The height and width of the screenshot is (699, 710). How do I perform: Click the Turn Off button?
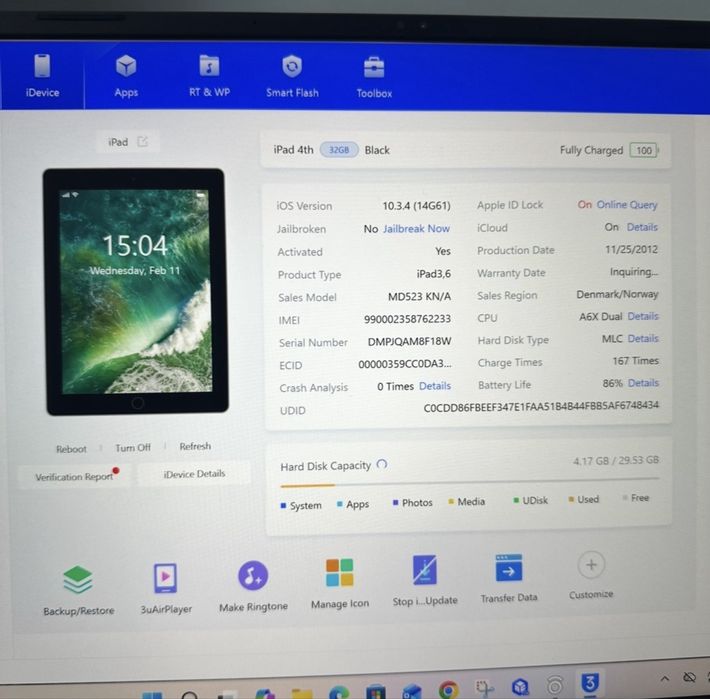[x=133, y=448]
